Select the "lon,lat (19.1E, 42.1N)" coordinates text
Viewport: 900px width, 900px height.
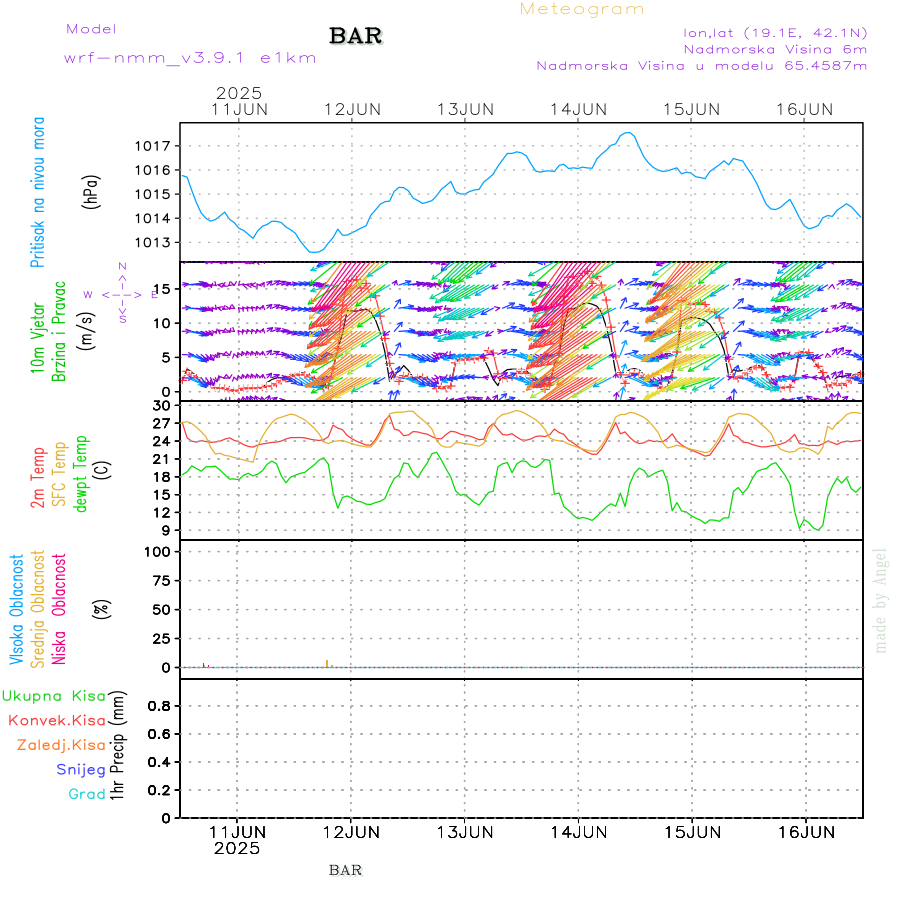click(x=775, y=33)
